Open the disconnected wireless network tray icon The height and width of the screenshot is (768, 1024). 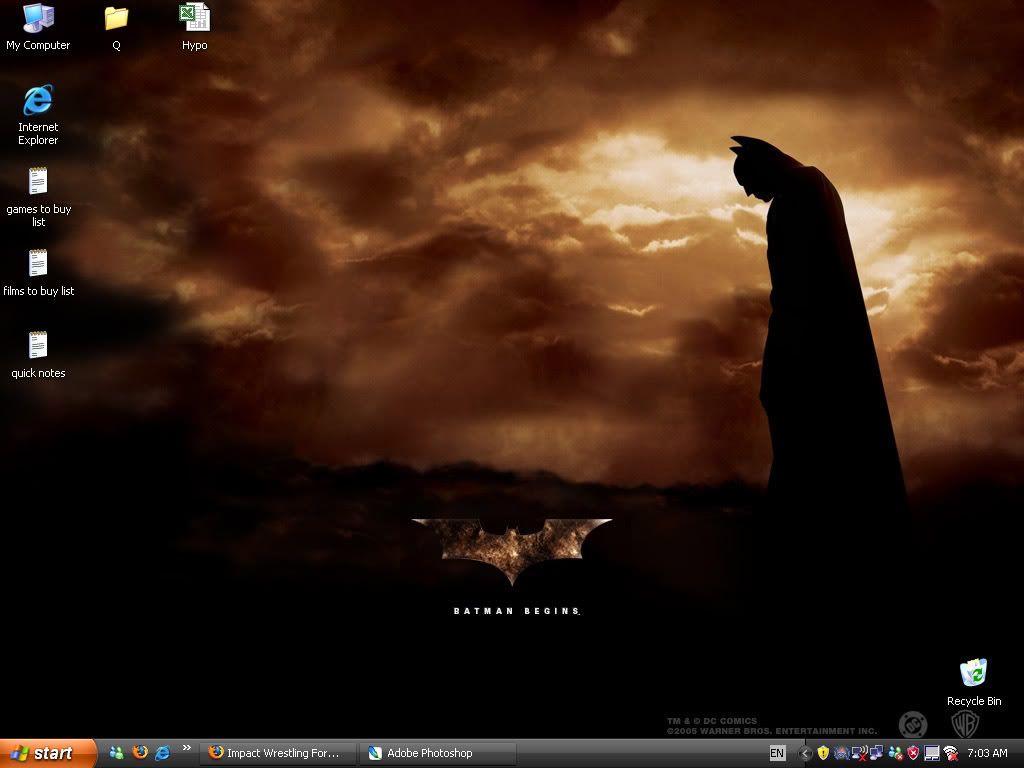pyautogui.click(x=859, y=754)
